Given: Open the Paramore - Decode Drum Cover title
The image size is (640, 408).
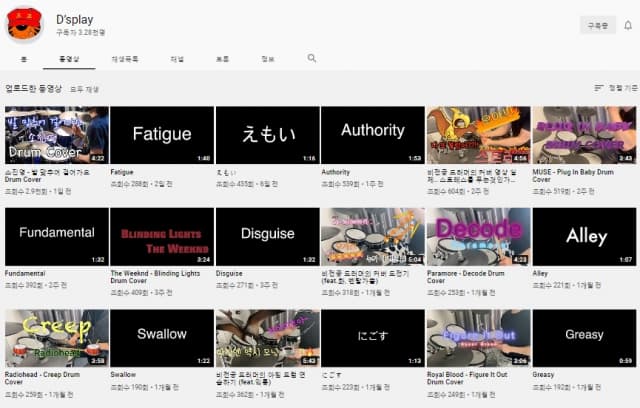Looking at the screenshot, I should click(x=465, y=277).
